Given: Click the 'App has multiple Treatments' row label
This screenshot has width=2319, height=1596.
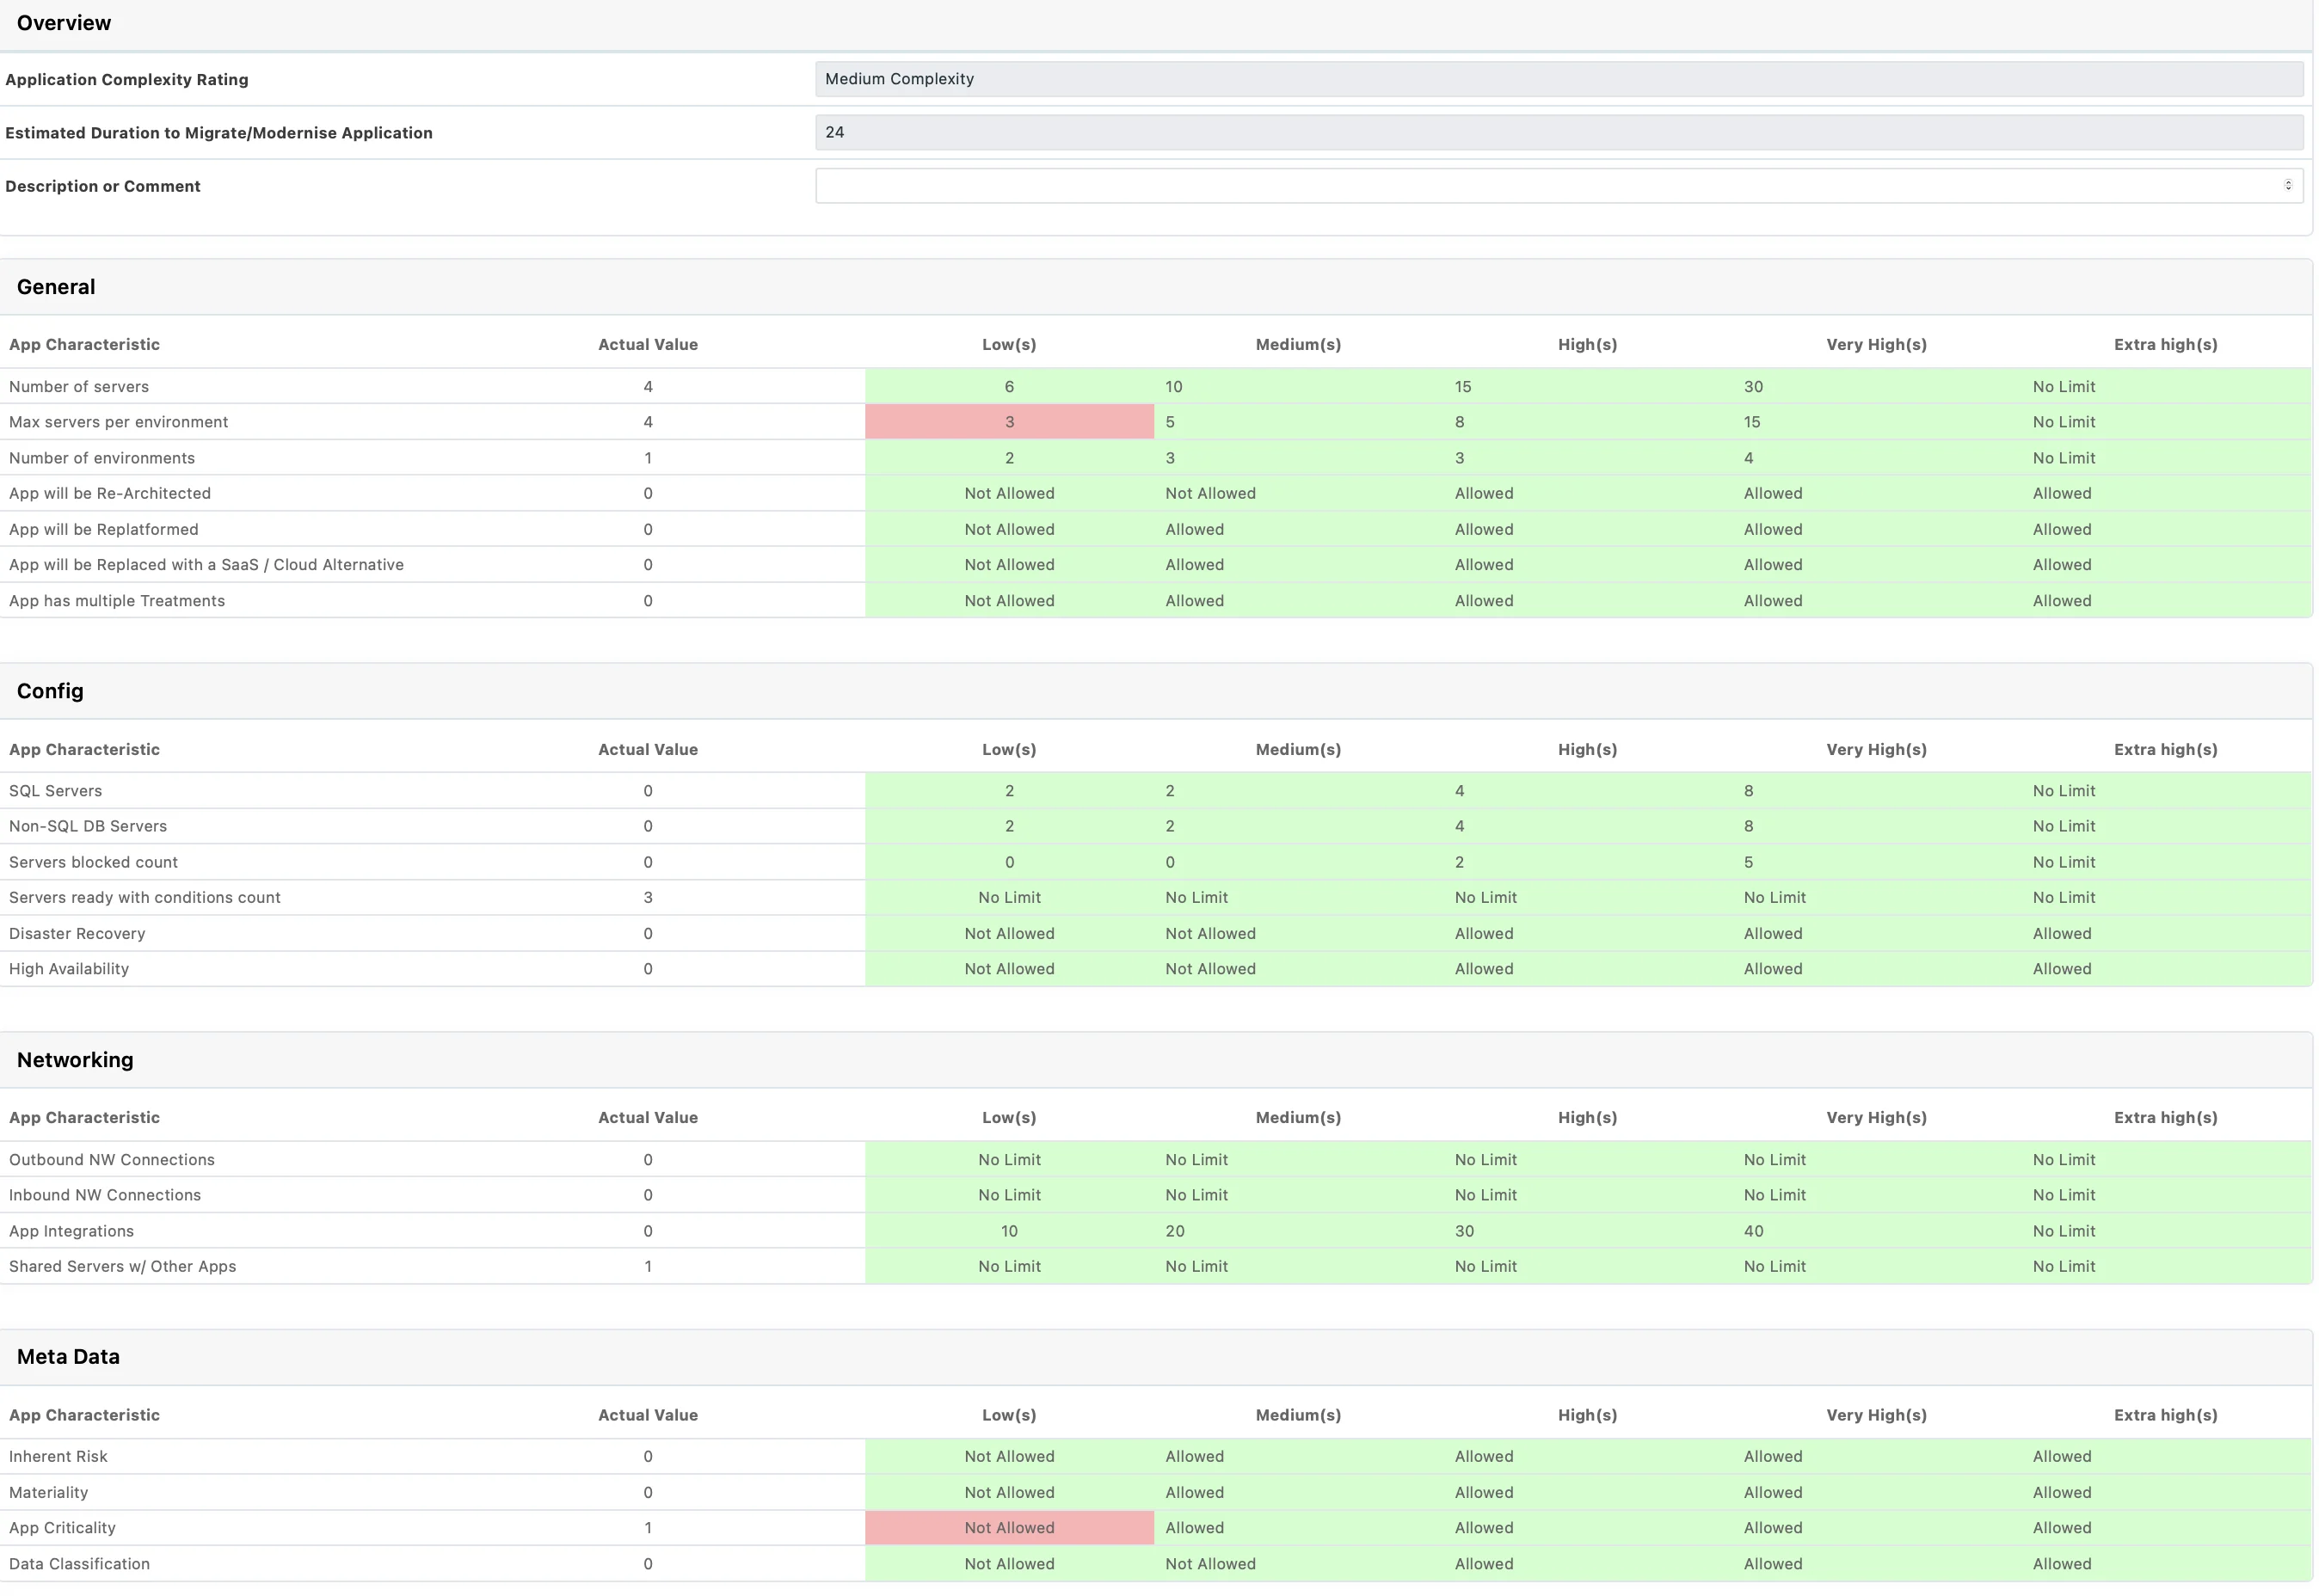Looking at the screenshot, I should (117, 601).
